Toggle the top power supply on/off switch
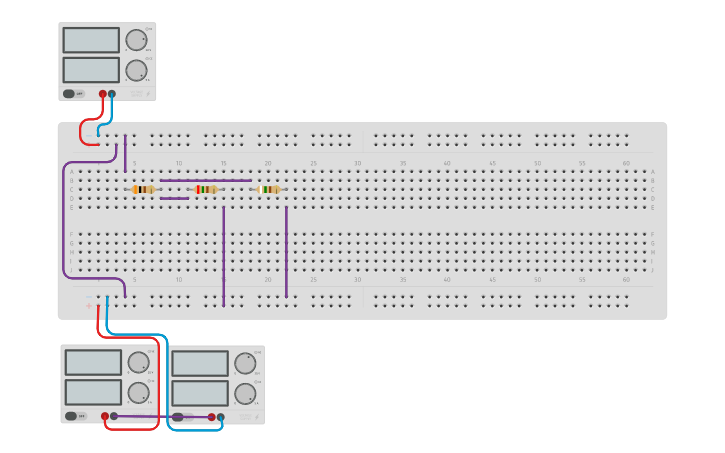 69,94
